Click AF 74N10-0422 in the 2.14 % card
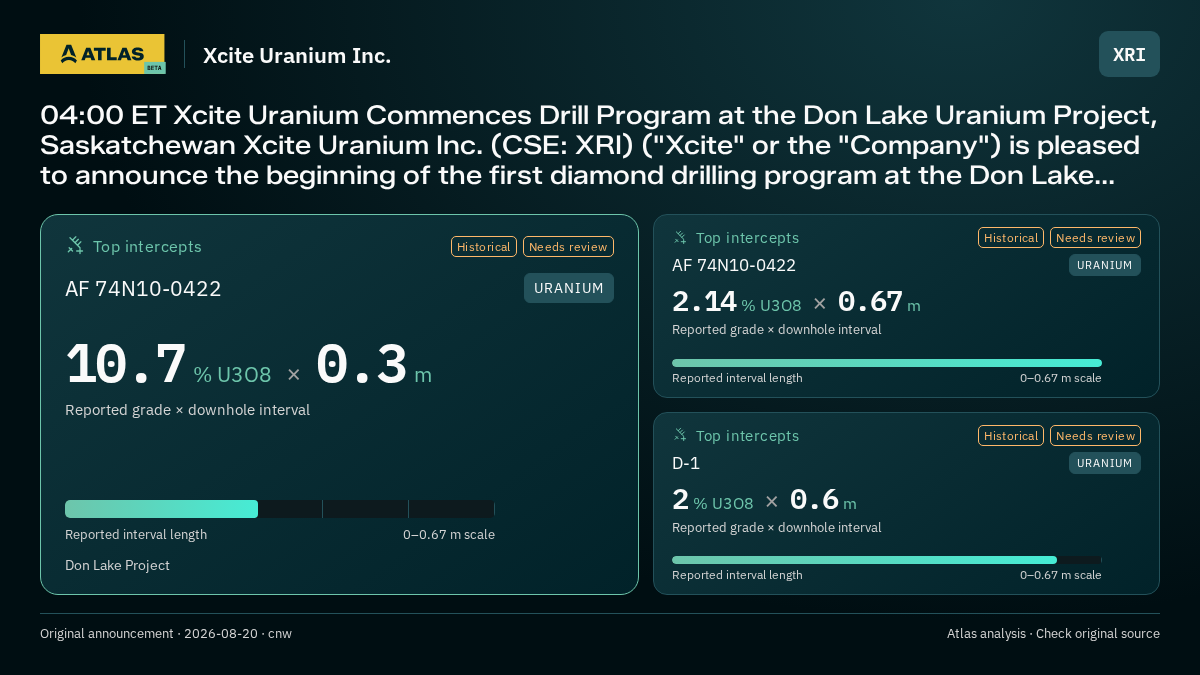The width and height of the screenshot is (1200, 675). pos(734,265)
